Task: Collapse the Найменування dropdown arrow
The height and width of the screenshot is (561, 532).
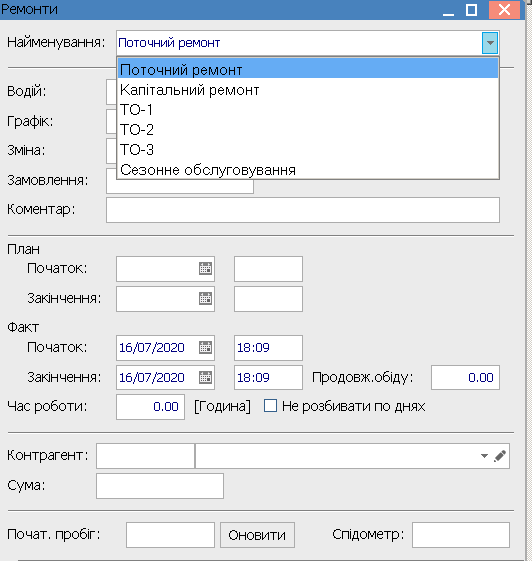Action: pos(490,43)
